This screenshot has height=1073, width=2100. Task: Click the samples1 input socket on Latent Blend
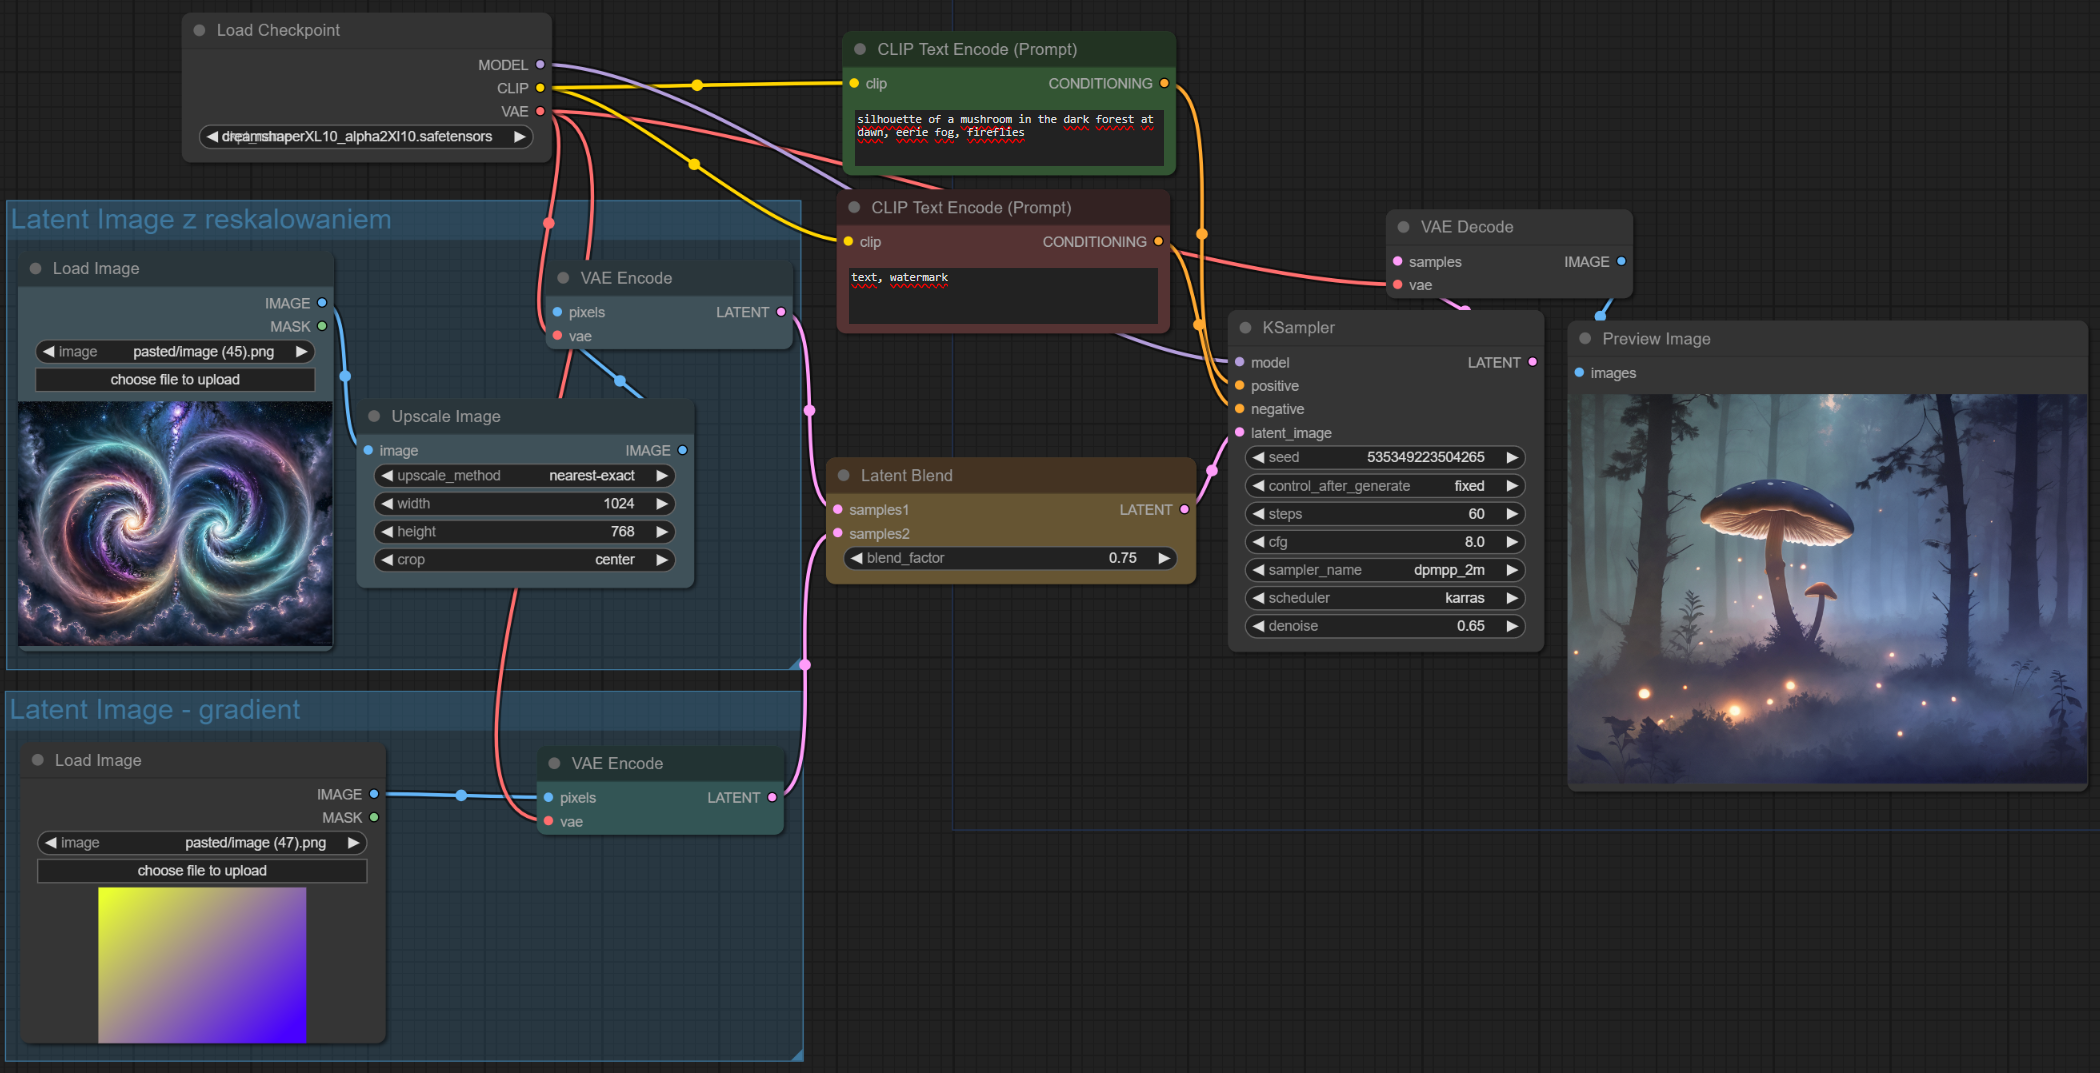[x=838, y=510]
